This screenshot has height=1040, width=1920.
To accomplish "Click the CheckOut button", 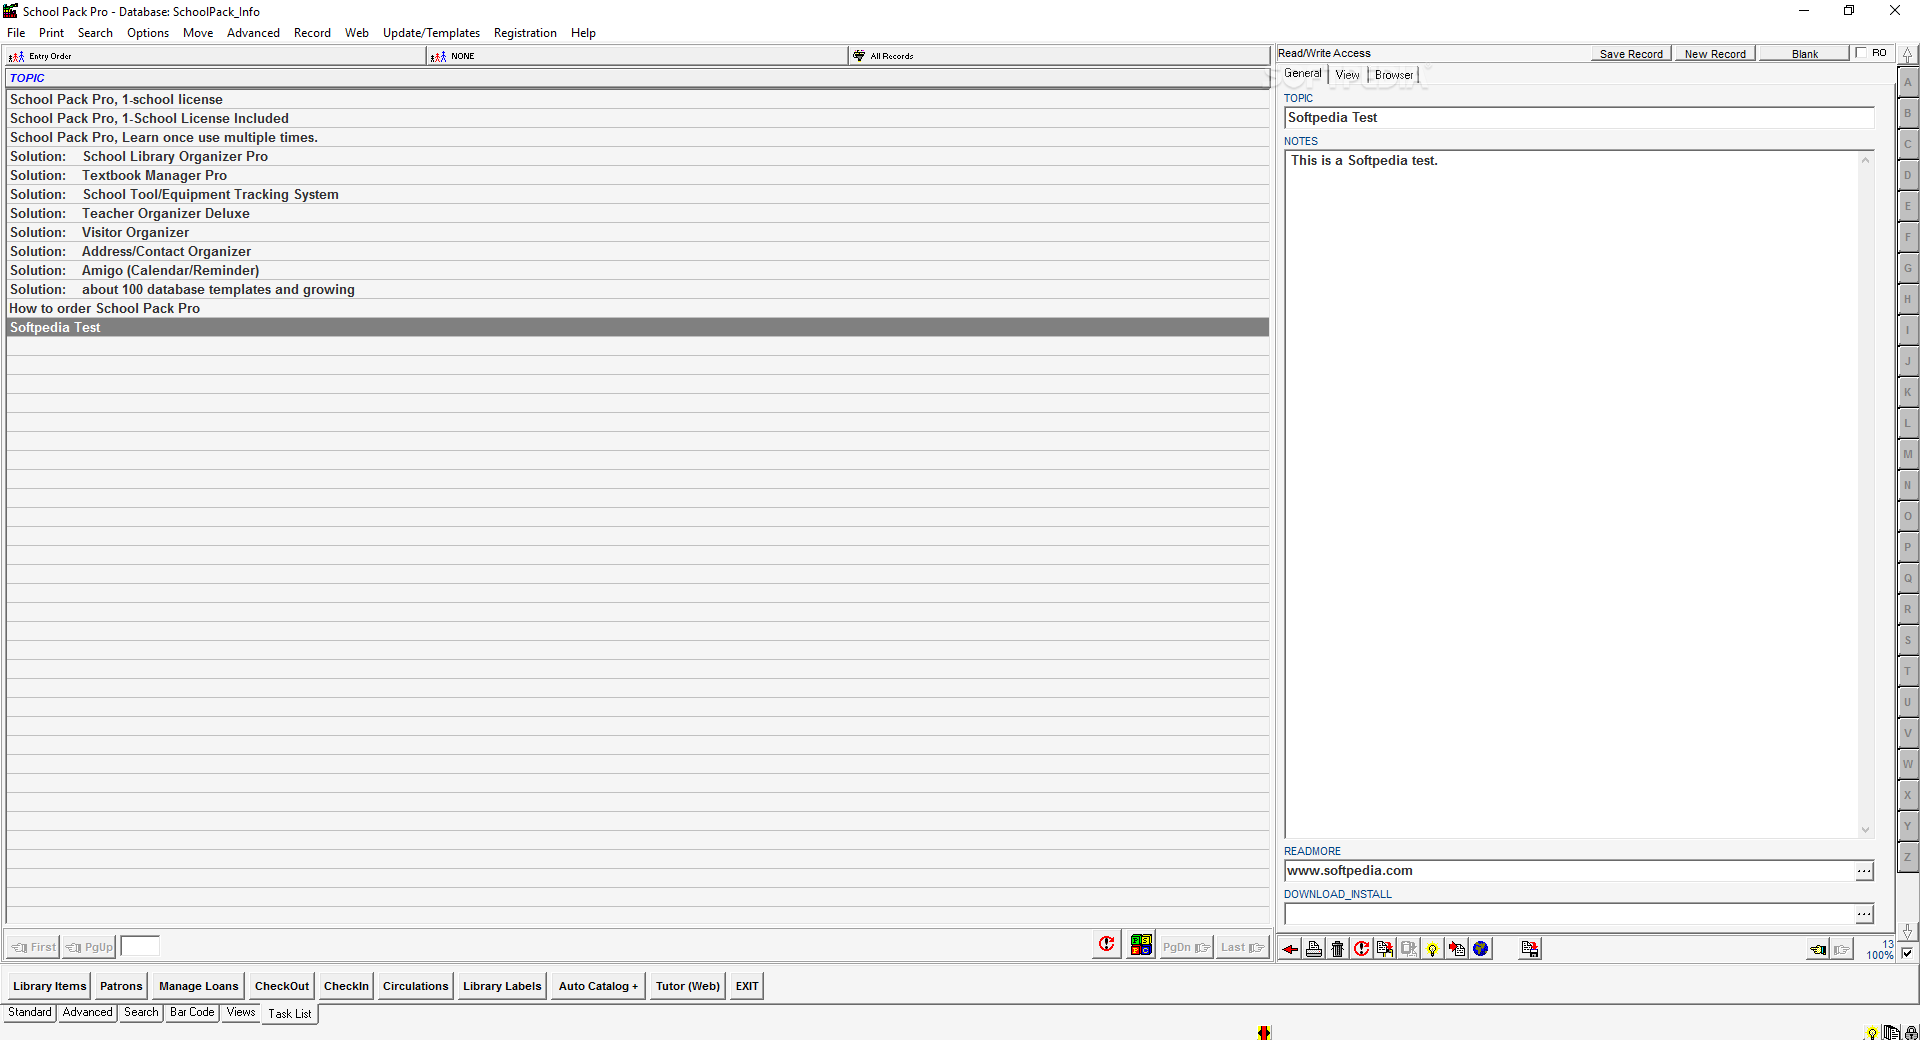I will point(282,986).
